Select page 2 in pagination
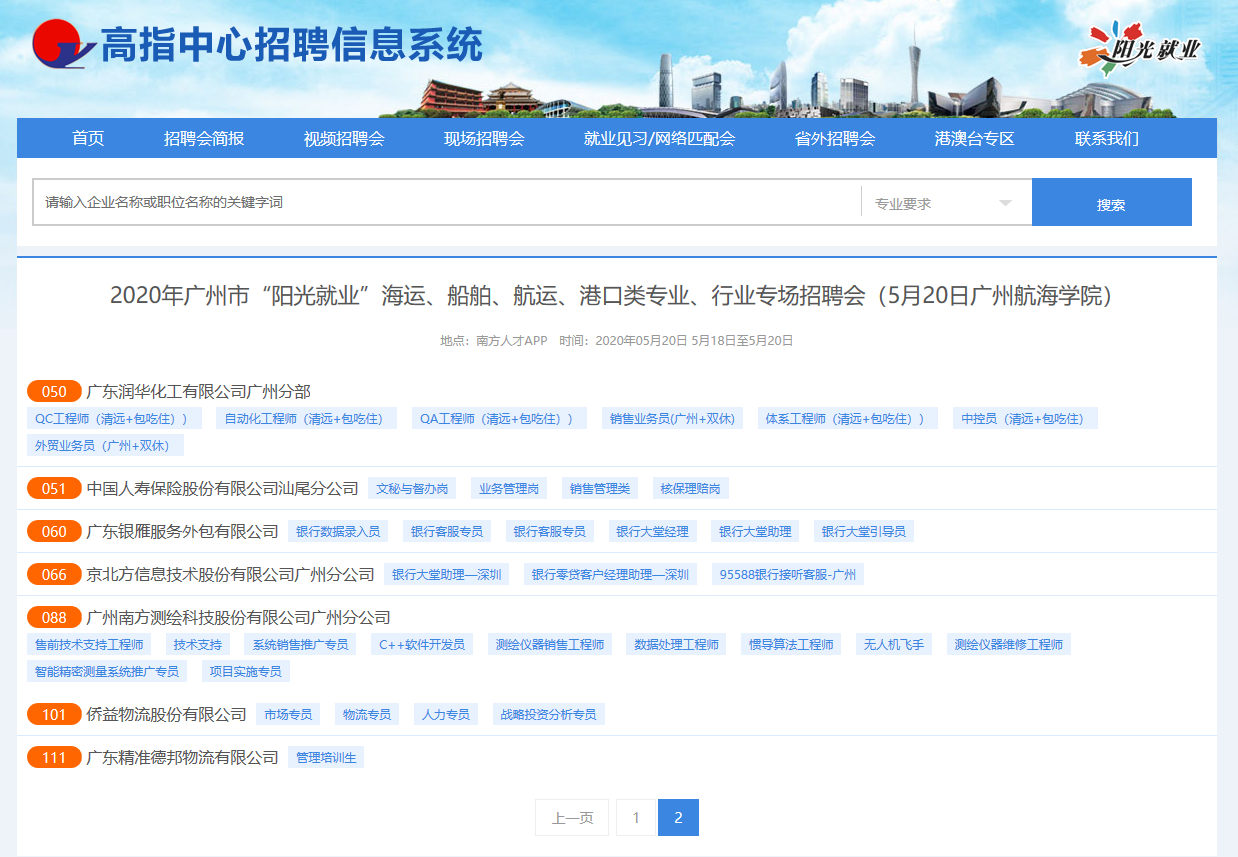 [678, 818]
